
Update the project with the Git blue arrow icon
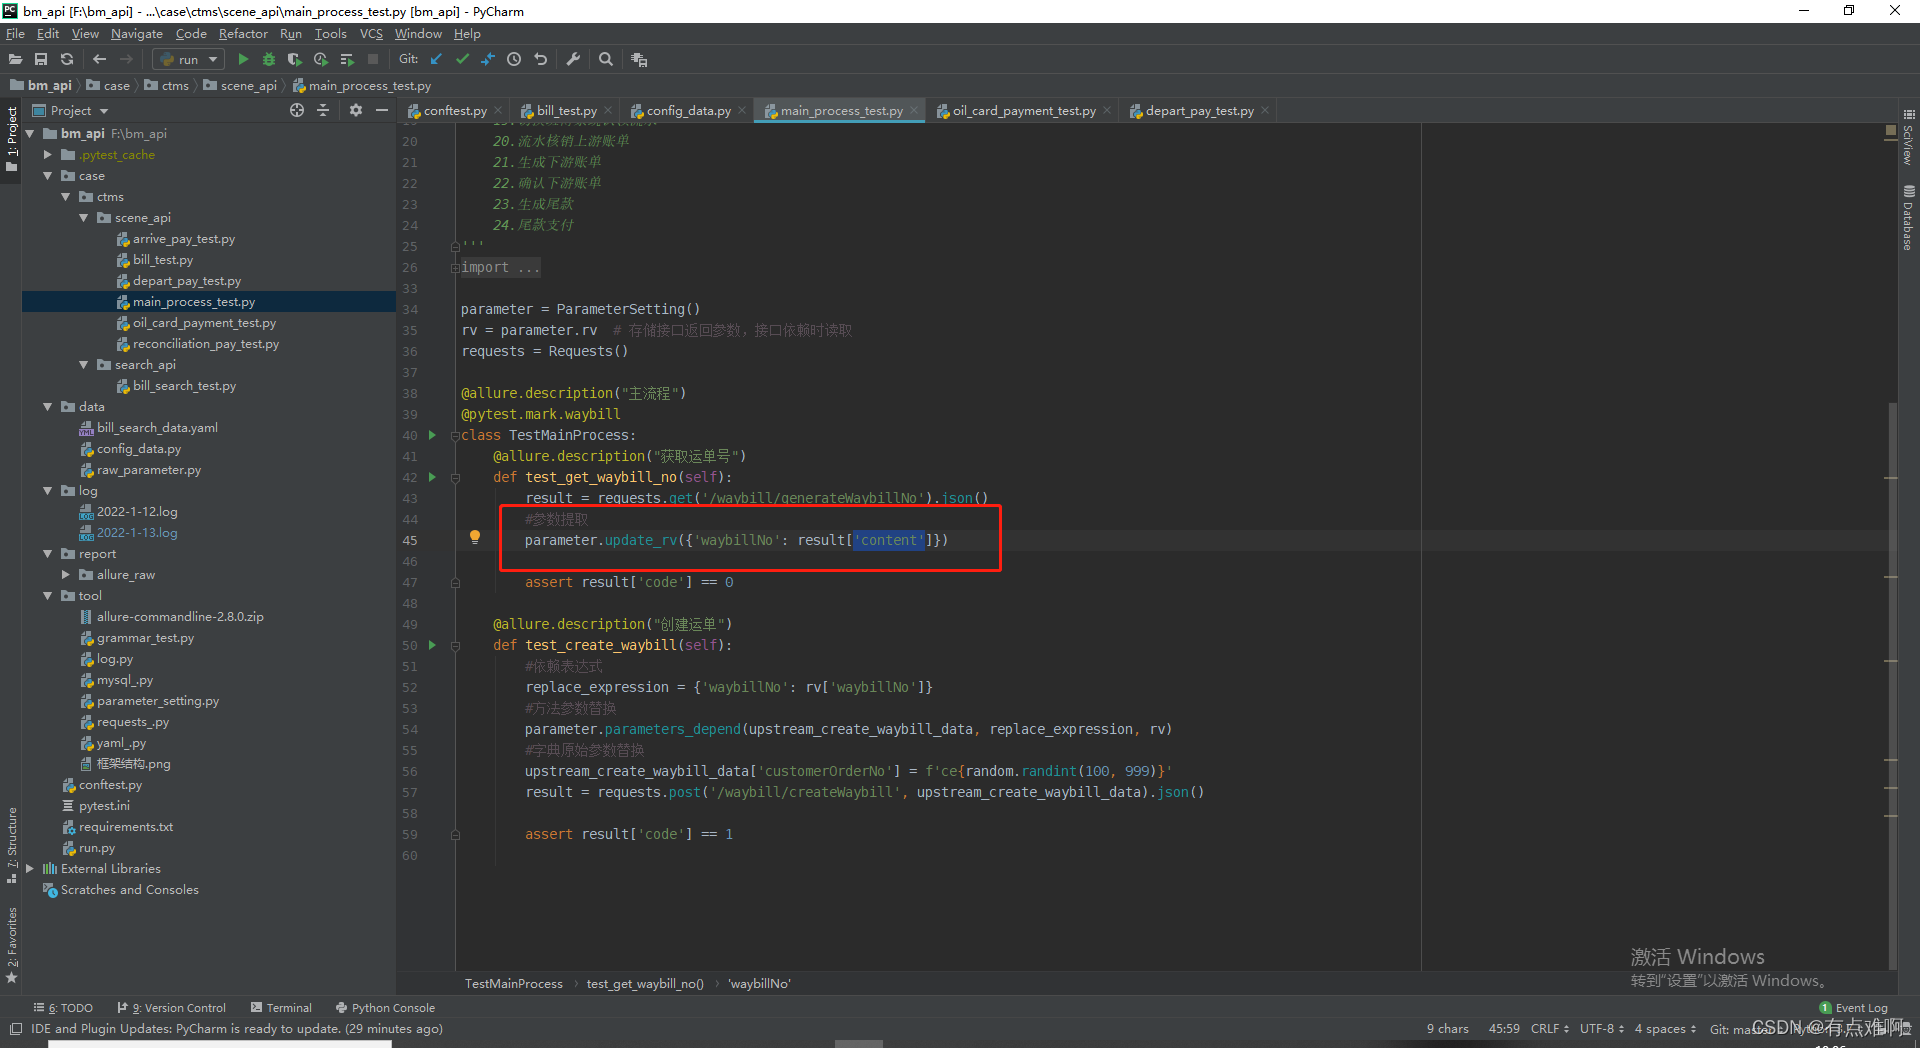436,59
